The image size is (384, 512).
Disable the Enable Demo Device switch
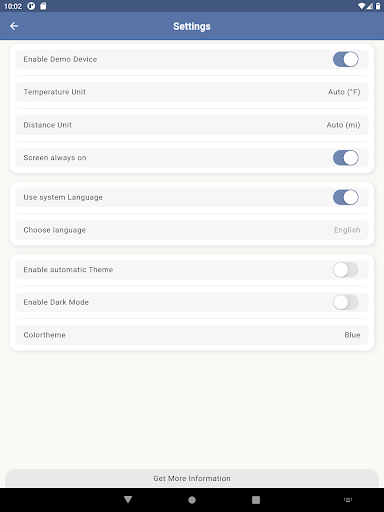[346, 59]
